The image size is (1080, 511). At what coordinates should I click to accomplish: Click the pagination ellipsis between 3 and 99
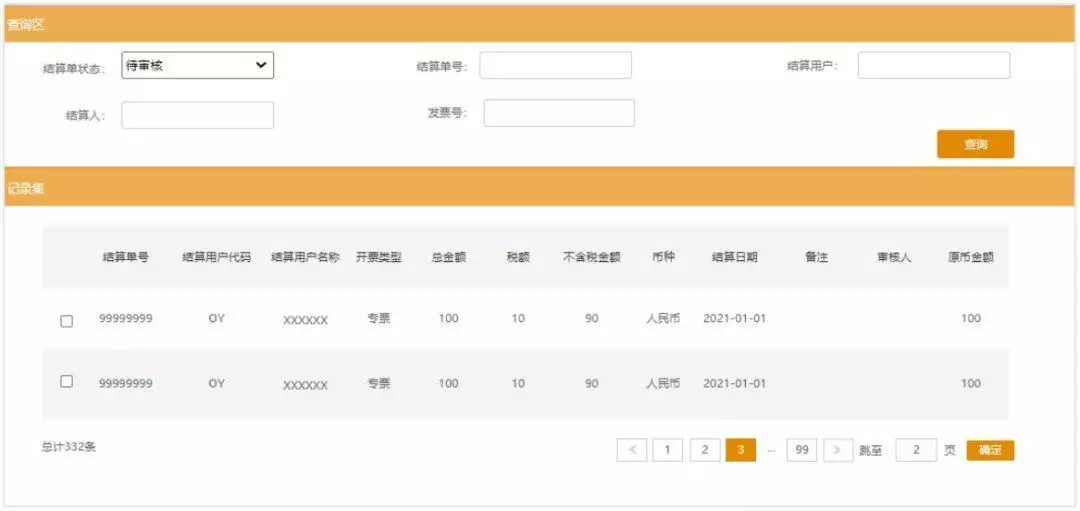point(771,450)
